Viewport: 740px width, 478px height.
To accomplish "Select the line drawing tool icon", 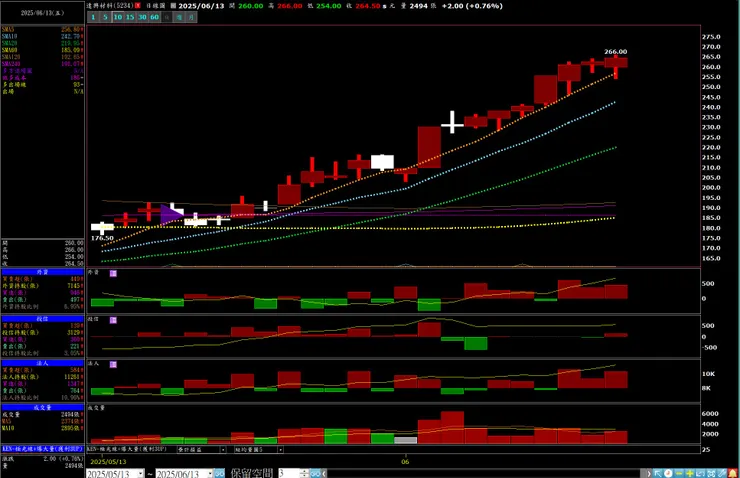I will 722,473.
